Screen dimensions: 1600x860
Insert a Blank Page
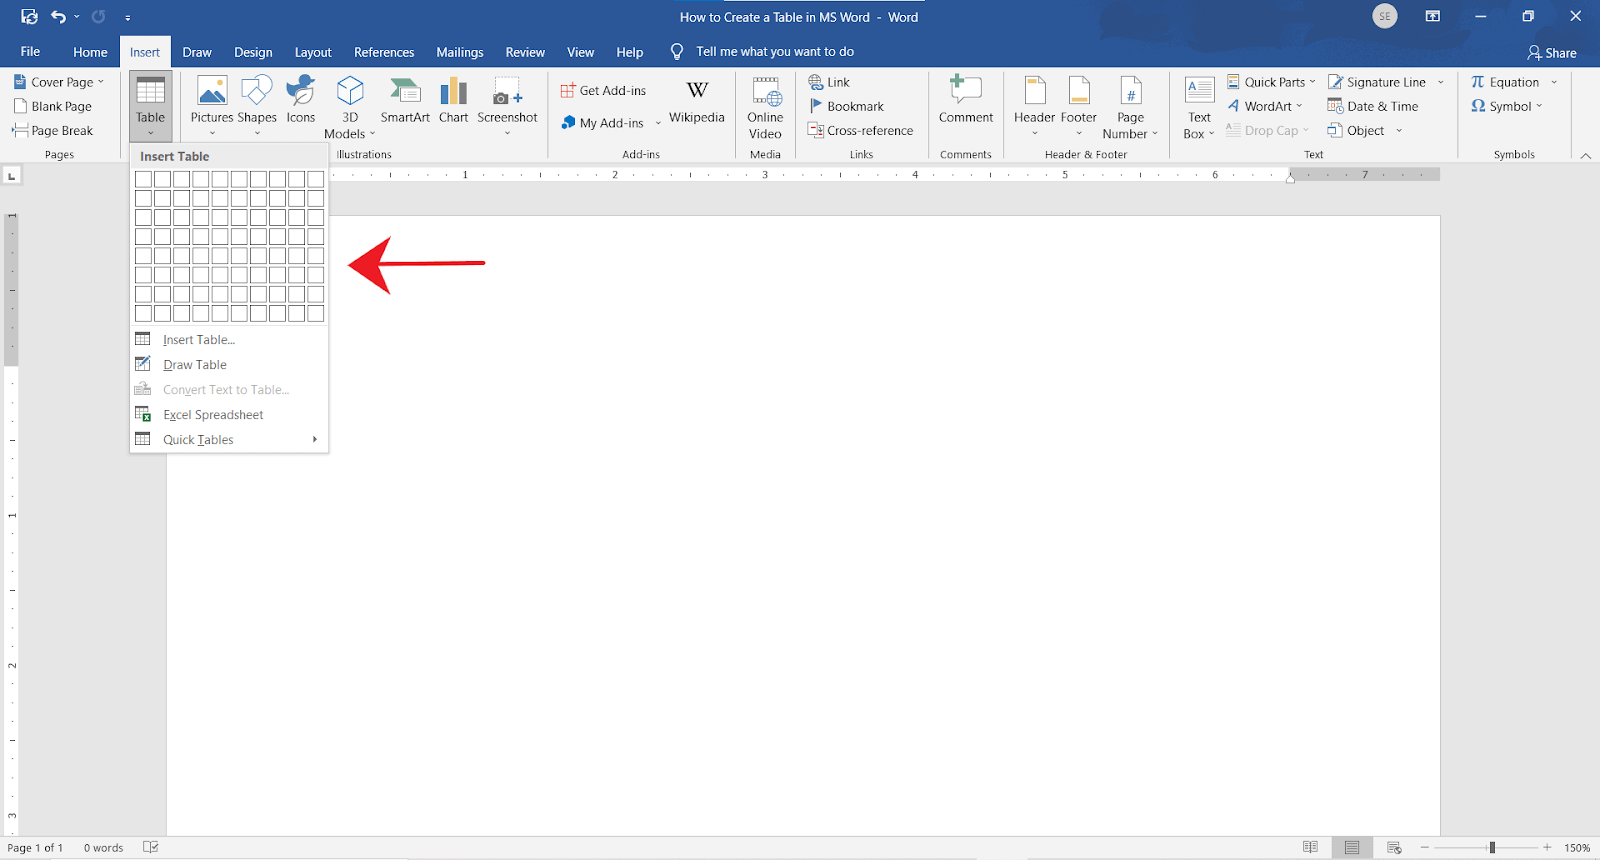click(x=53, y=106)
